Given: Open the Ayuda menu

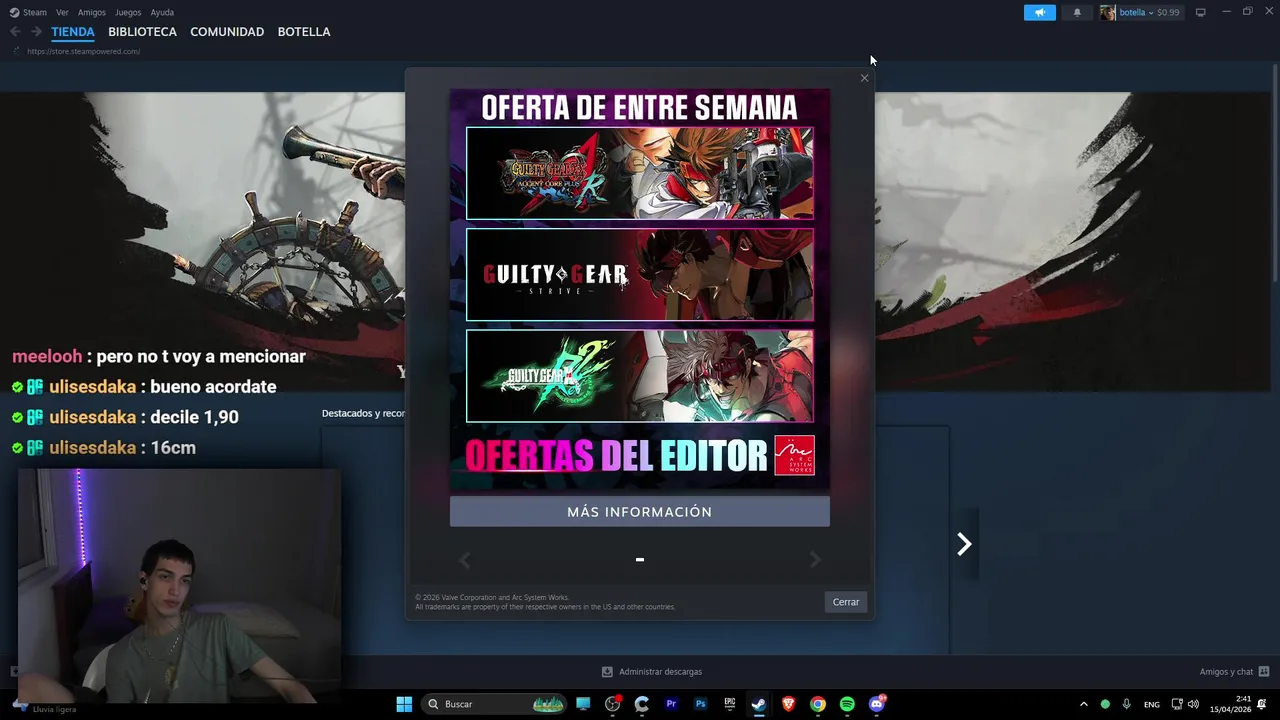Looking at the screenshot, I should click(162, 12).
